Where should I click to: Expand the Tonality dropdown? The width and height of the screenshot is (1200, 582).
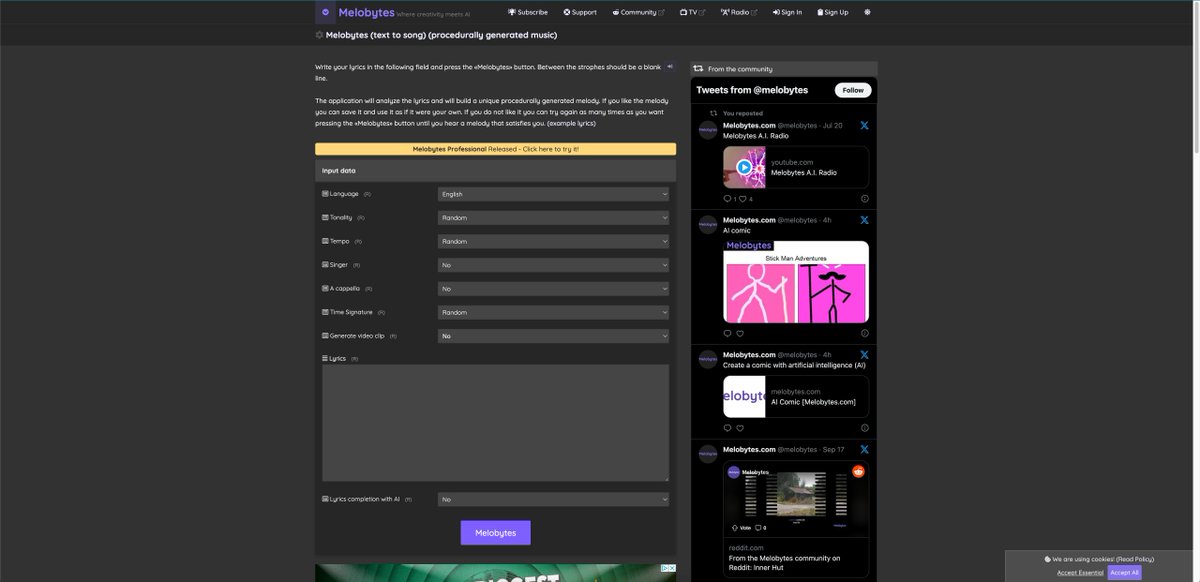pyautogui.click(x=553, y=218)
